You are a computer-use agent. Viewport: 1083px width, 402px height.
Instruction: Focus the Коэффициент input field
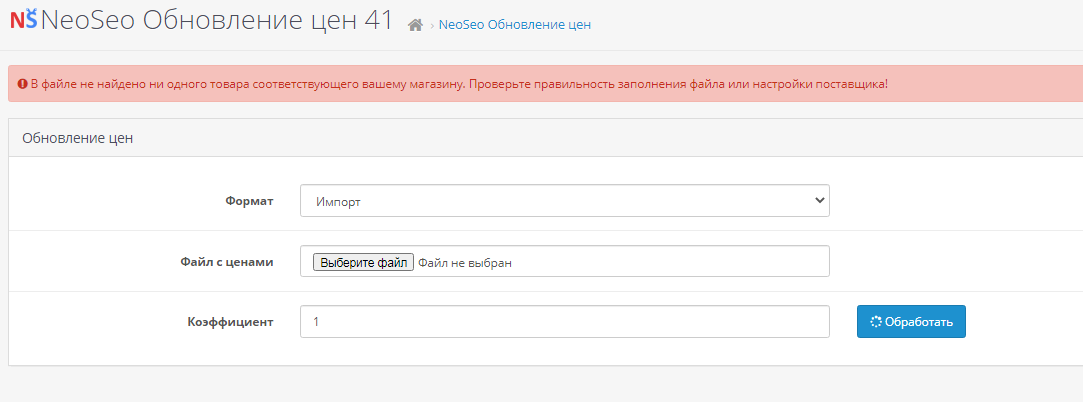coord(564,322)
